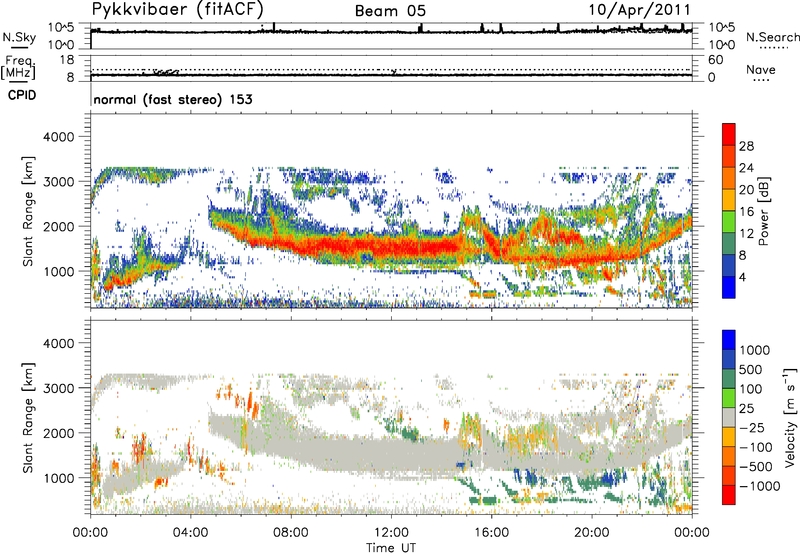Click the -25 tick on velocity colorbar
The image size is (800, 554).
pyautogui.click(x=751, y=427)
